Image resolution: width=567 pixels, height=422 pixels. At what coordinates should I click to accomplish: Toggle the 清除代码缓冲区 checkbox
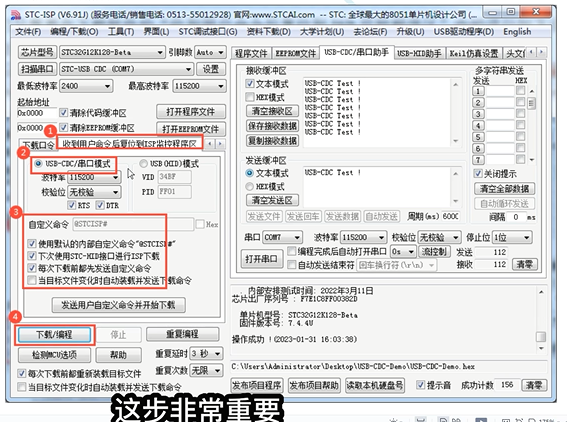click(63, 113)
